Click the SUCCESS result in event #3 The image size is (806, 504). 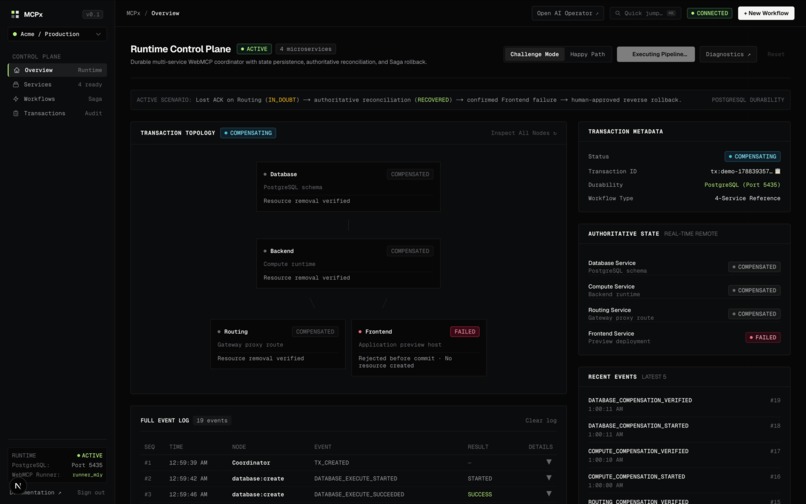(480, 494)
